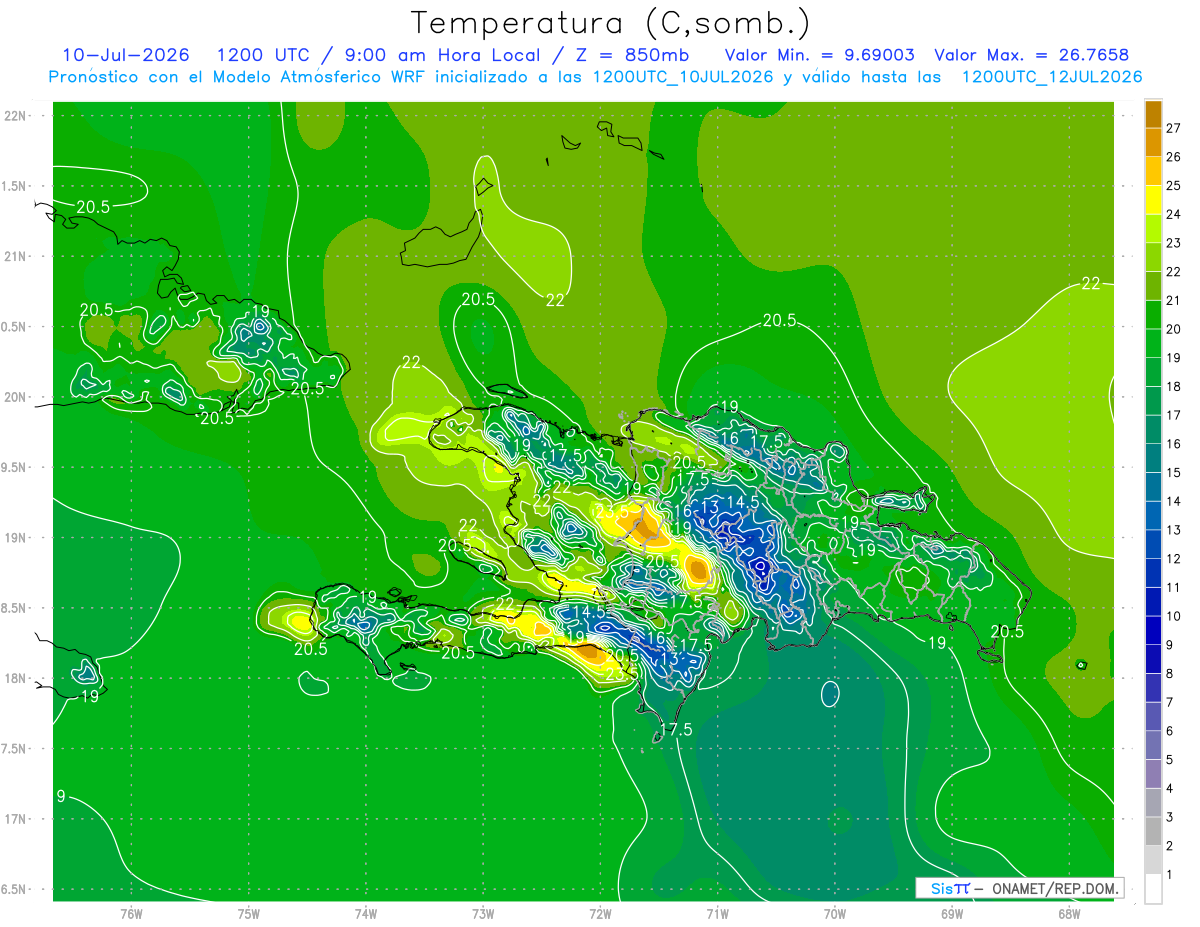The image size is (1200, 927).
Task: Select valid-until time "1200UTC_12JUL2026"
Action: [x=1052, y=77]
